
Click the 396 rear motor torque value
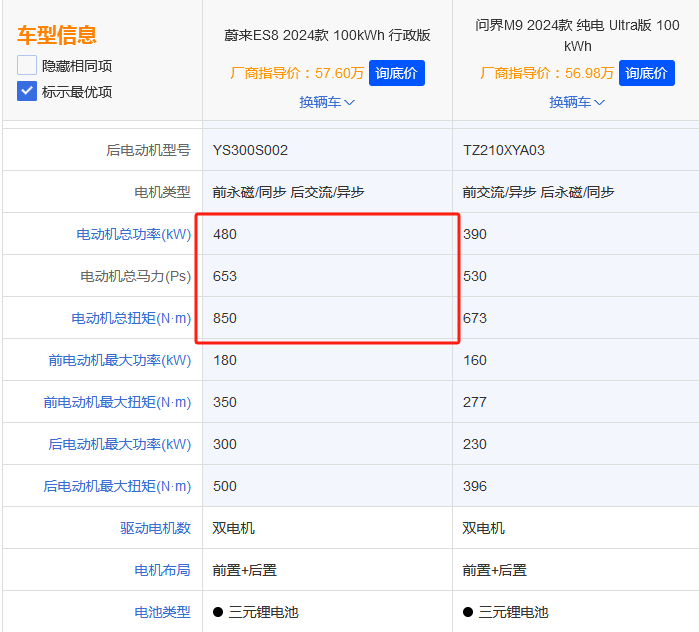tap(475, 486)
